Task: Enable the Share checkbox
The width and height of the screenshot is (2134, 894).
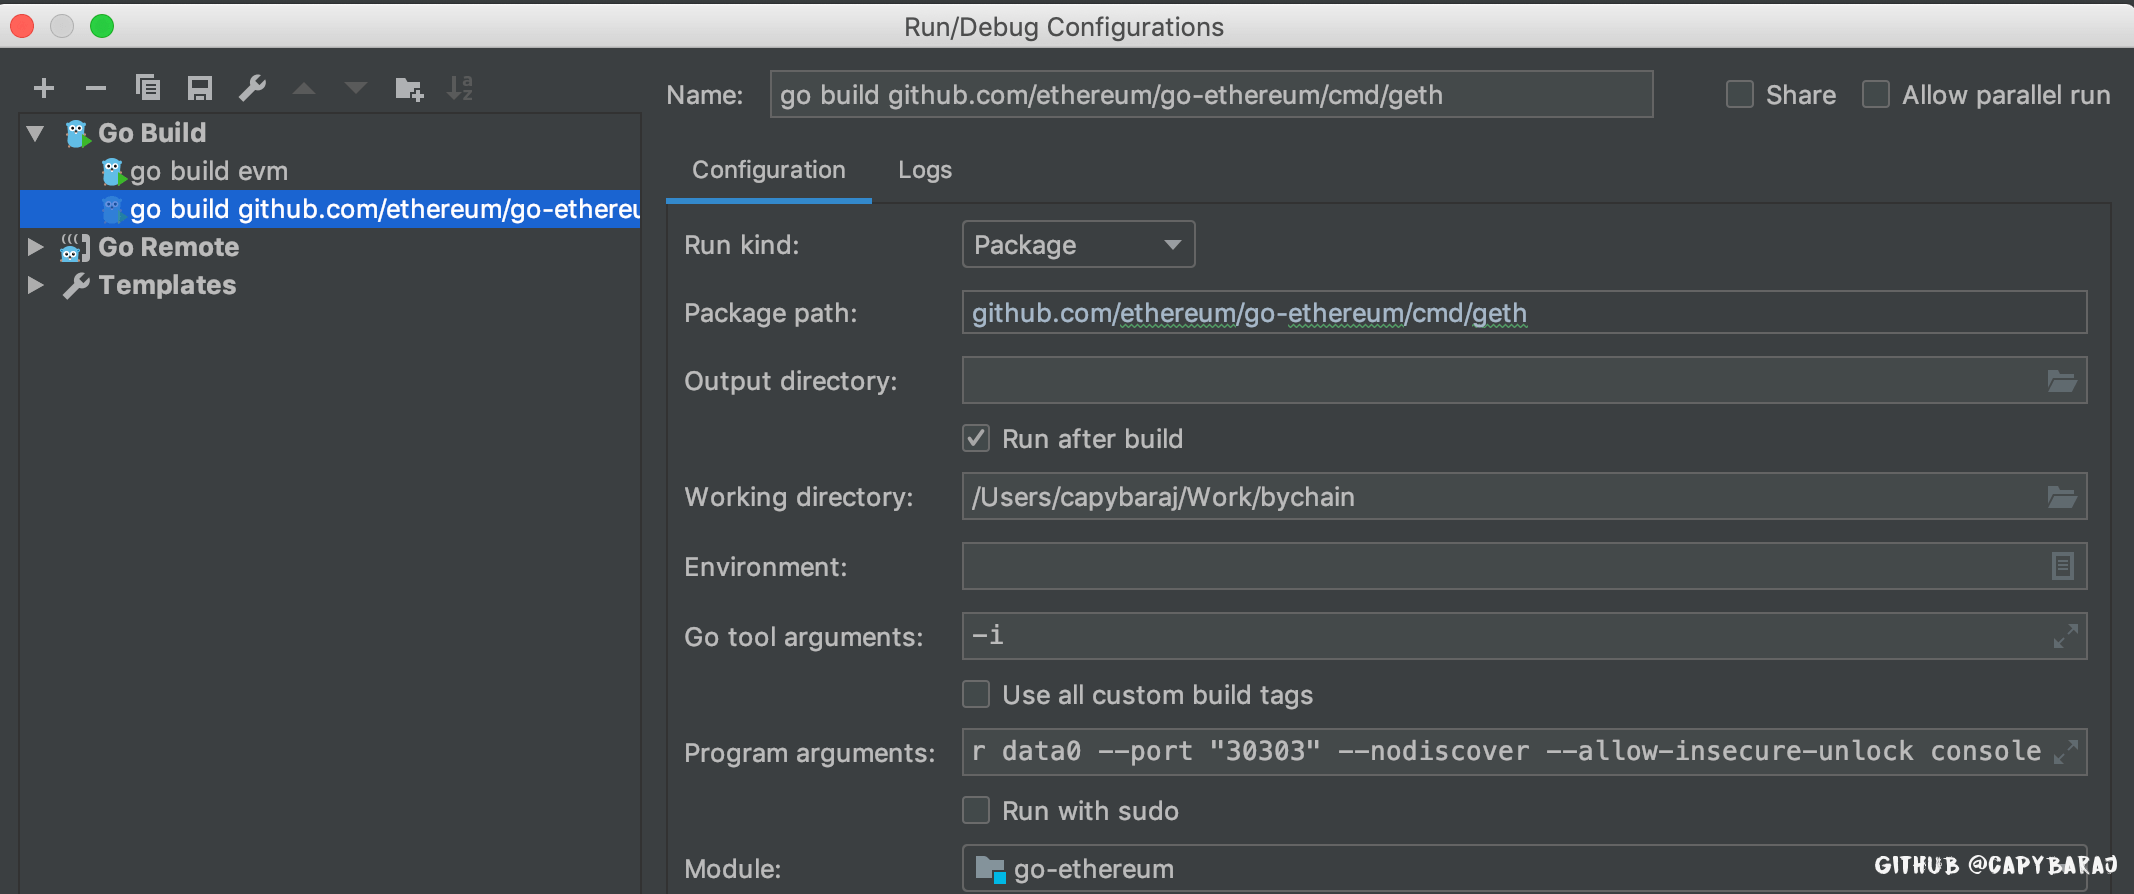Action: pos(1740,95)
